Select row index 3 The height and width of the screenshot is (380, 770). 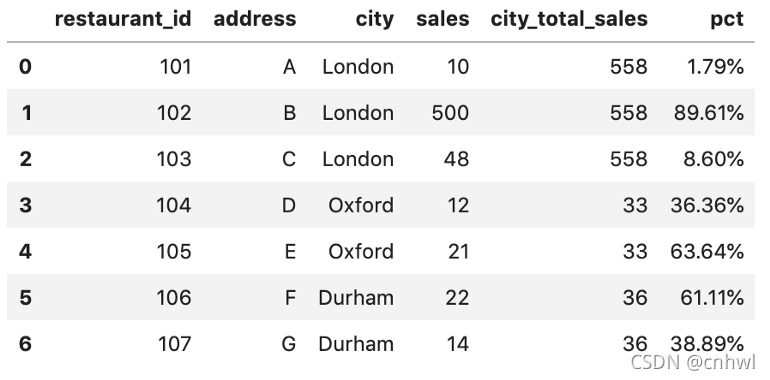[x=26, y=205]
